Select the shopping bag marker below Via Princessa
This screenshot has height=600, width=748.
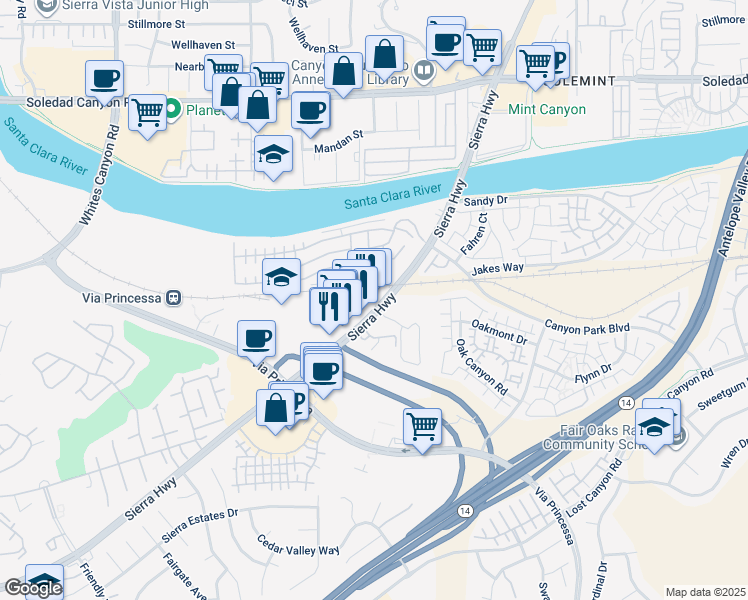coord(276,409)
